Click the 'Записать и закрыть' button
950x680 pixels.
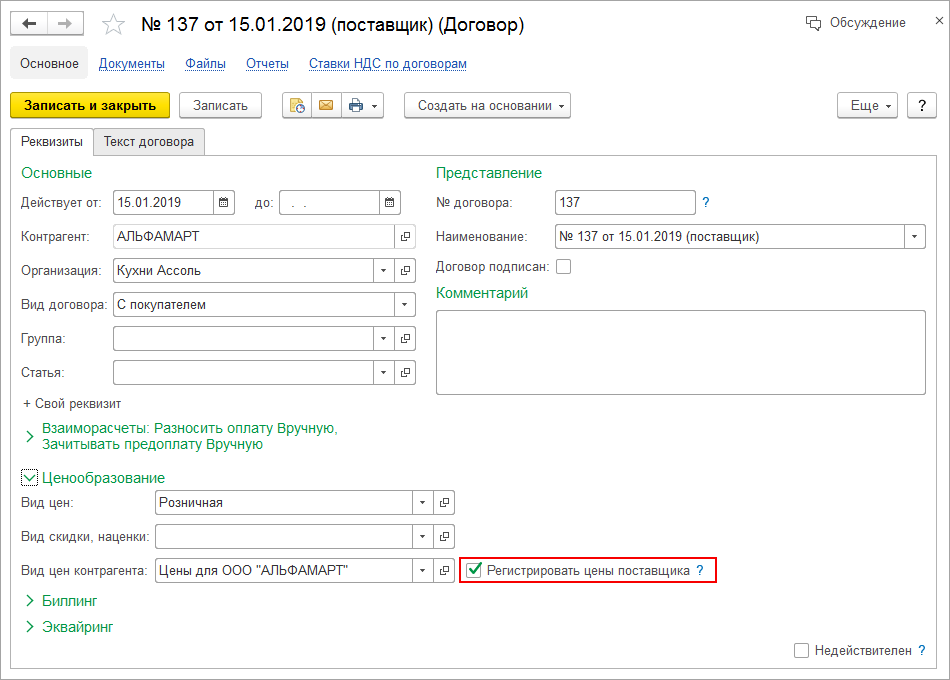coord(90,105)
